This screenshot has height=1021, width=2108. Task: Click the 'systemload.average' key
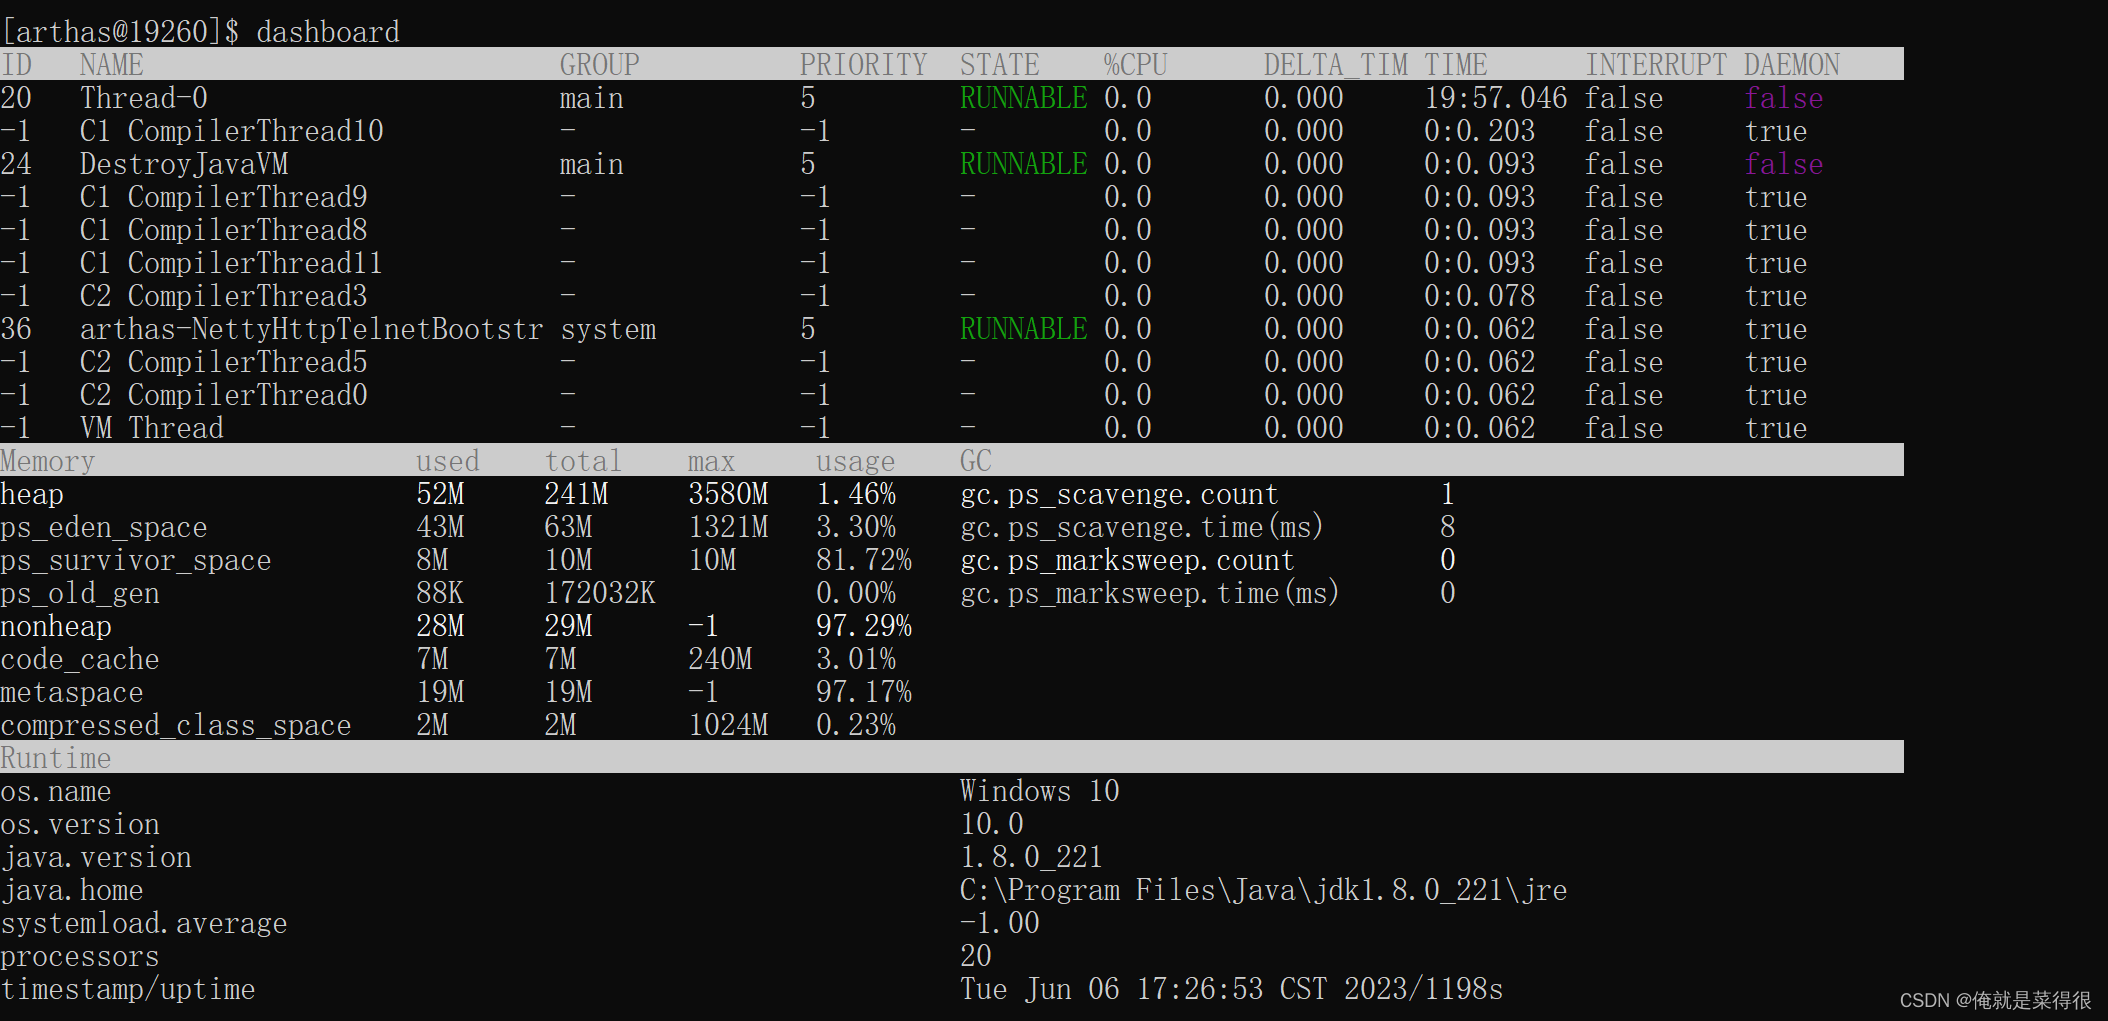pos(144,923)
